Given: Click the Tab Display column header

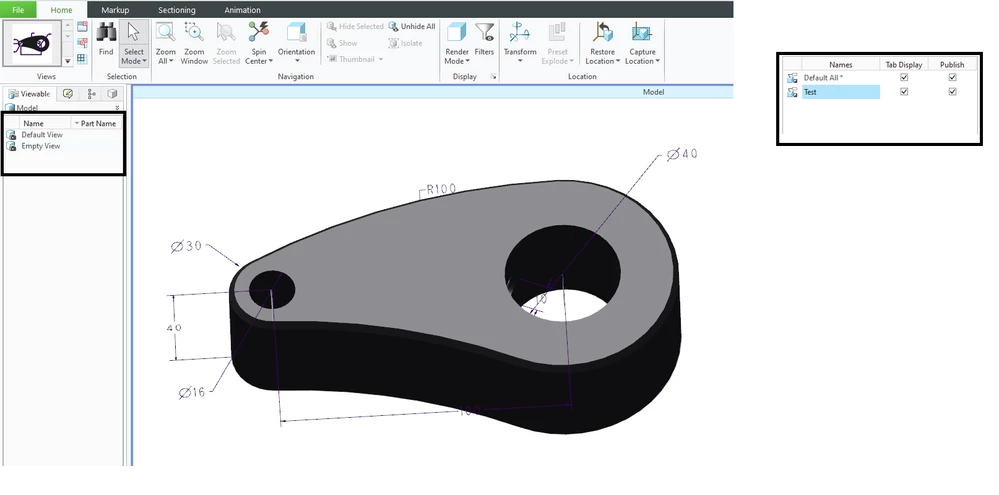Looking at the screenshot, I should pyautogui.click(x=903, y=64).
